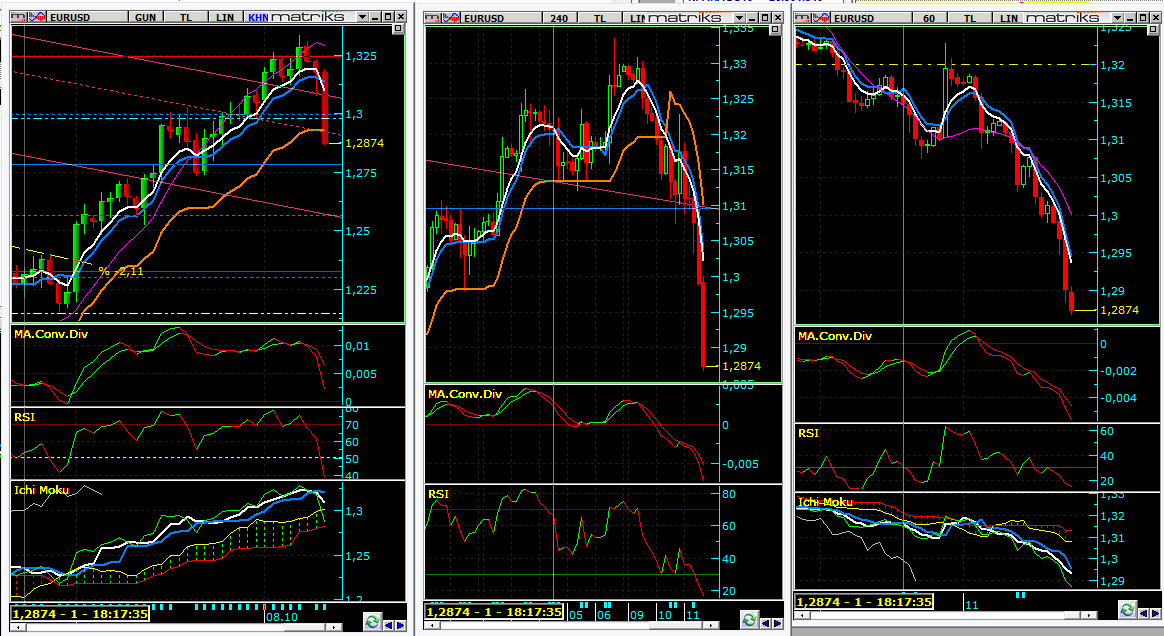The width and height of the screenshot is (1164, 636).
Task: Close the 60 EURUSD chart window
Action: (x=1155, y=18)
